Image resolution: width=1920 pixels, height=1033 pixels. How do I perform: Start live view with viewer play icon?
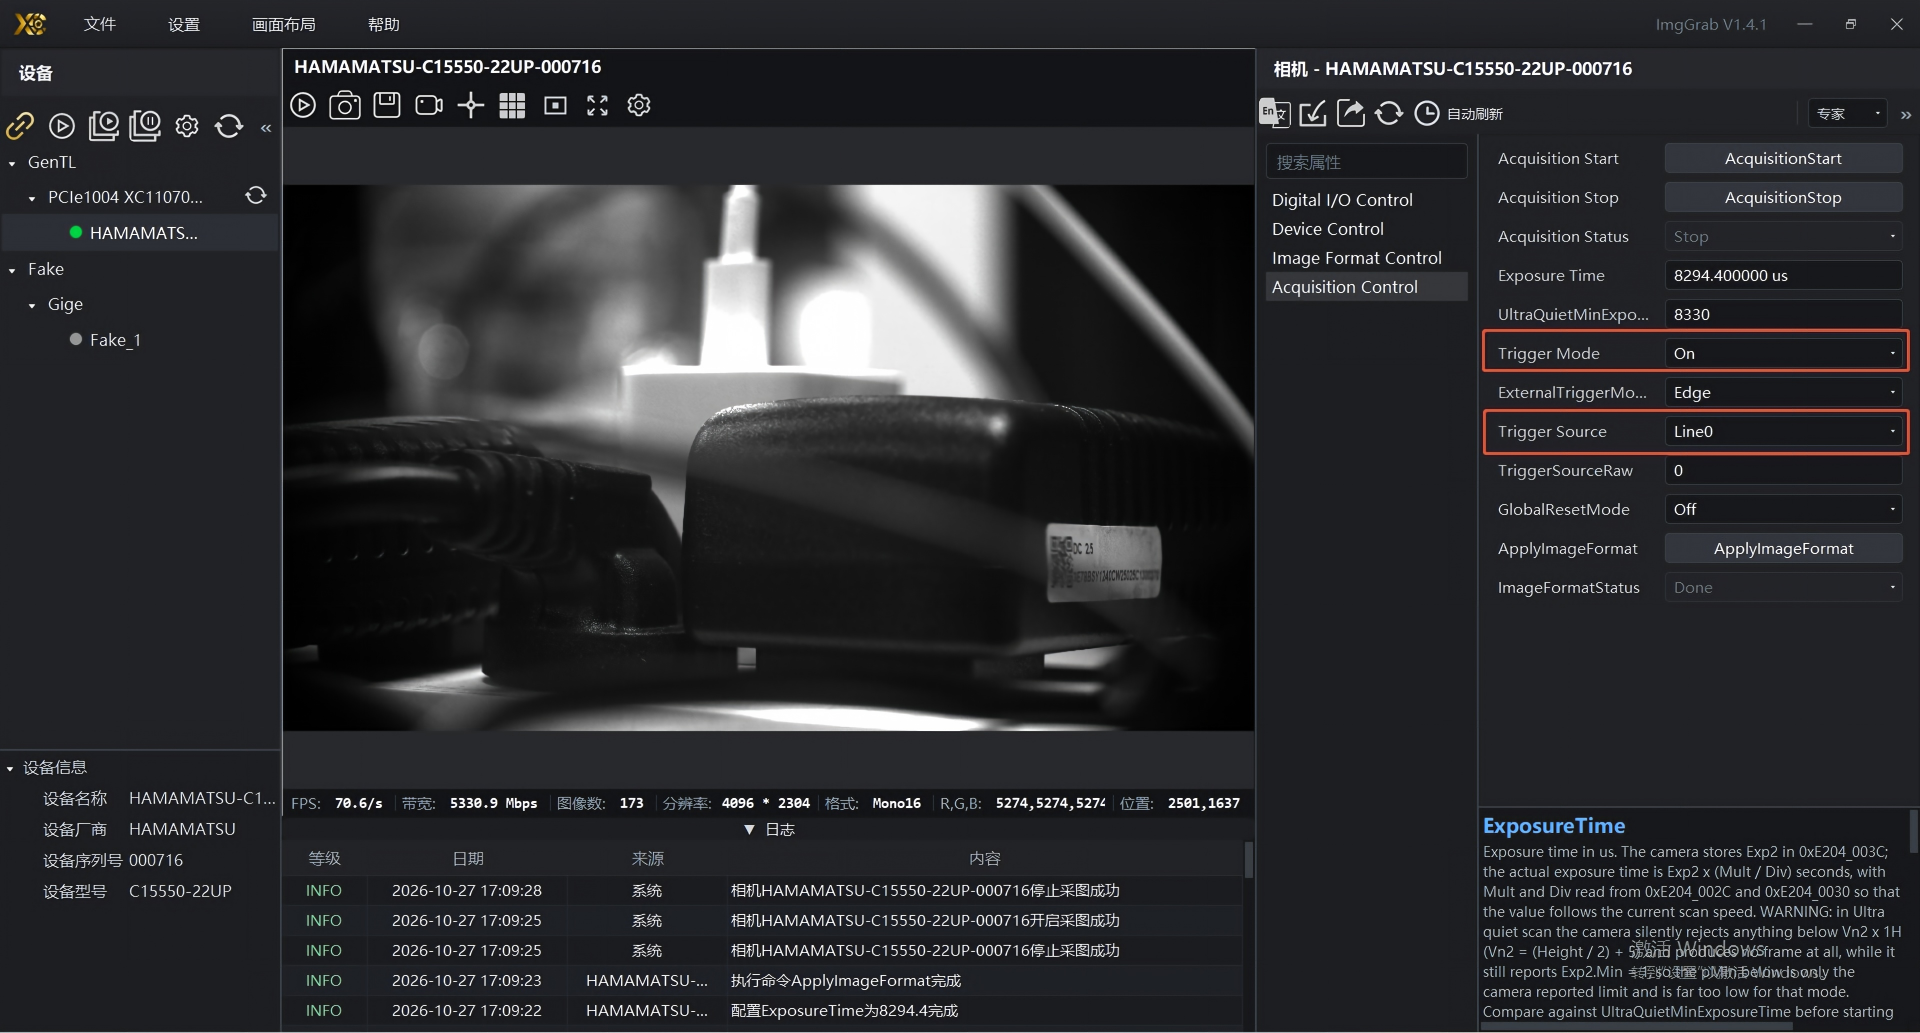click(303, 105)
